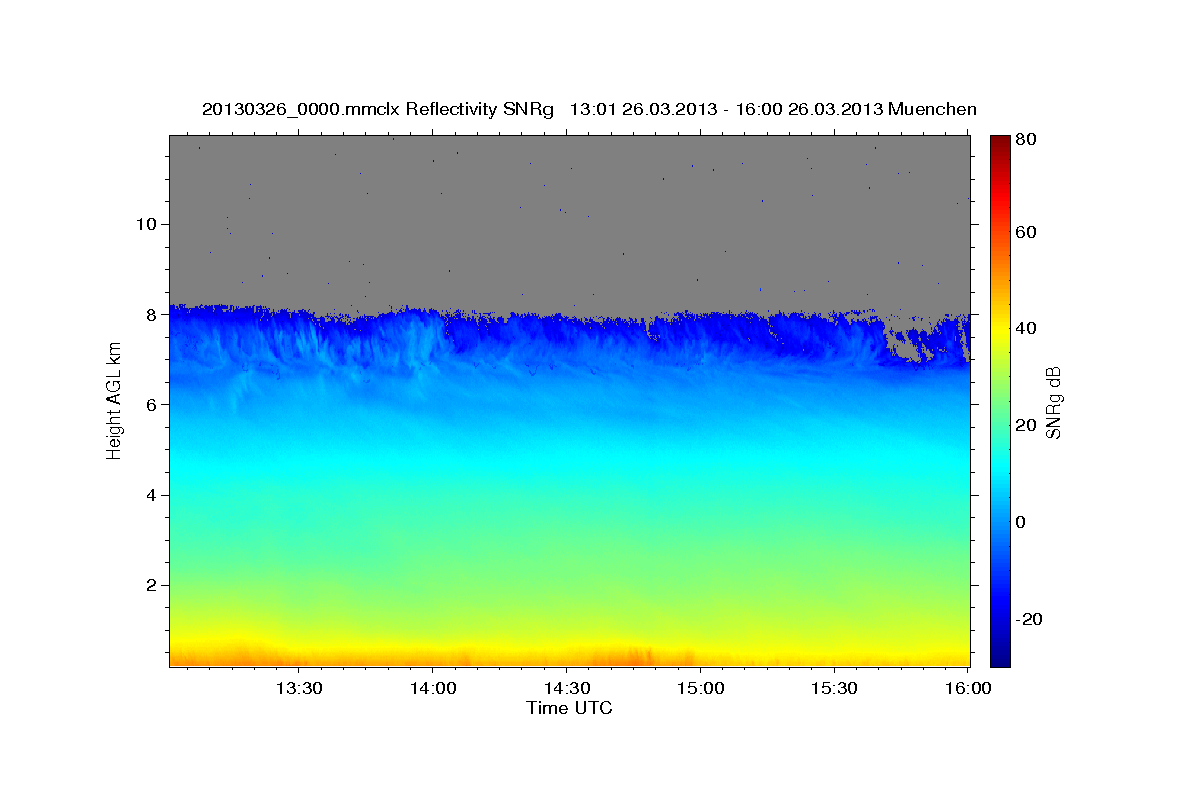Click the 15:30 time tick label
Image resolution: width=1200 pixels, height=800 pixels.
(x=834, y=688)
